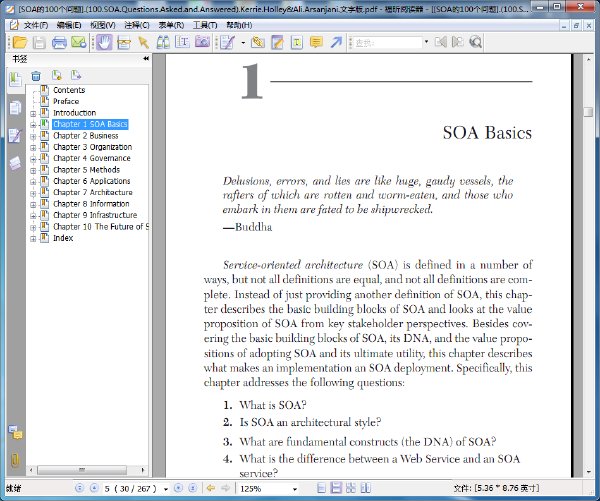
Task: Open the binoculars search tool
Action: (x=163, y=42)
